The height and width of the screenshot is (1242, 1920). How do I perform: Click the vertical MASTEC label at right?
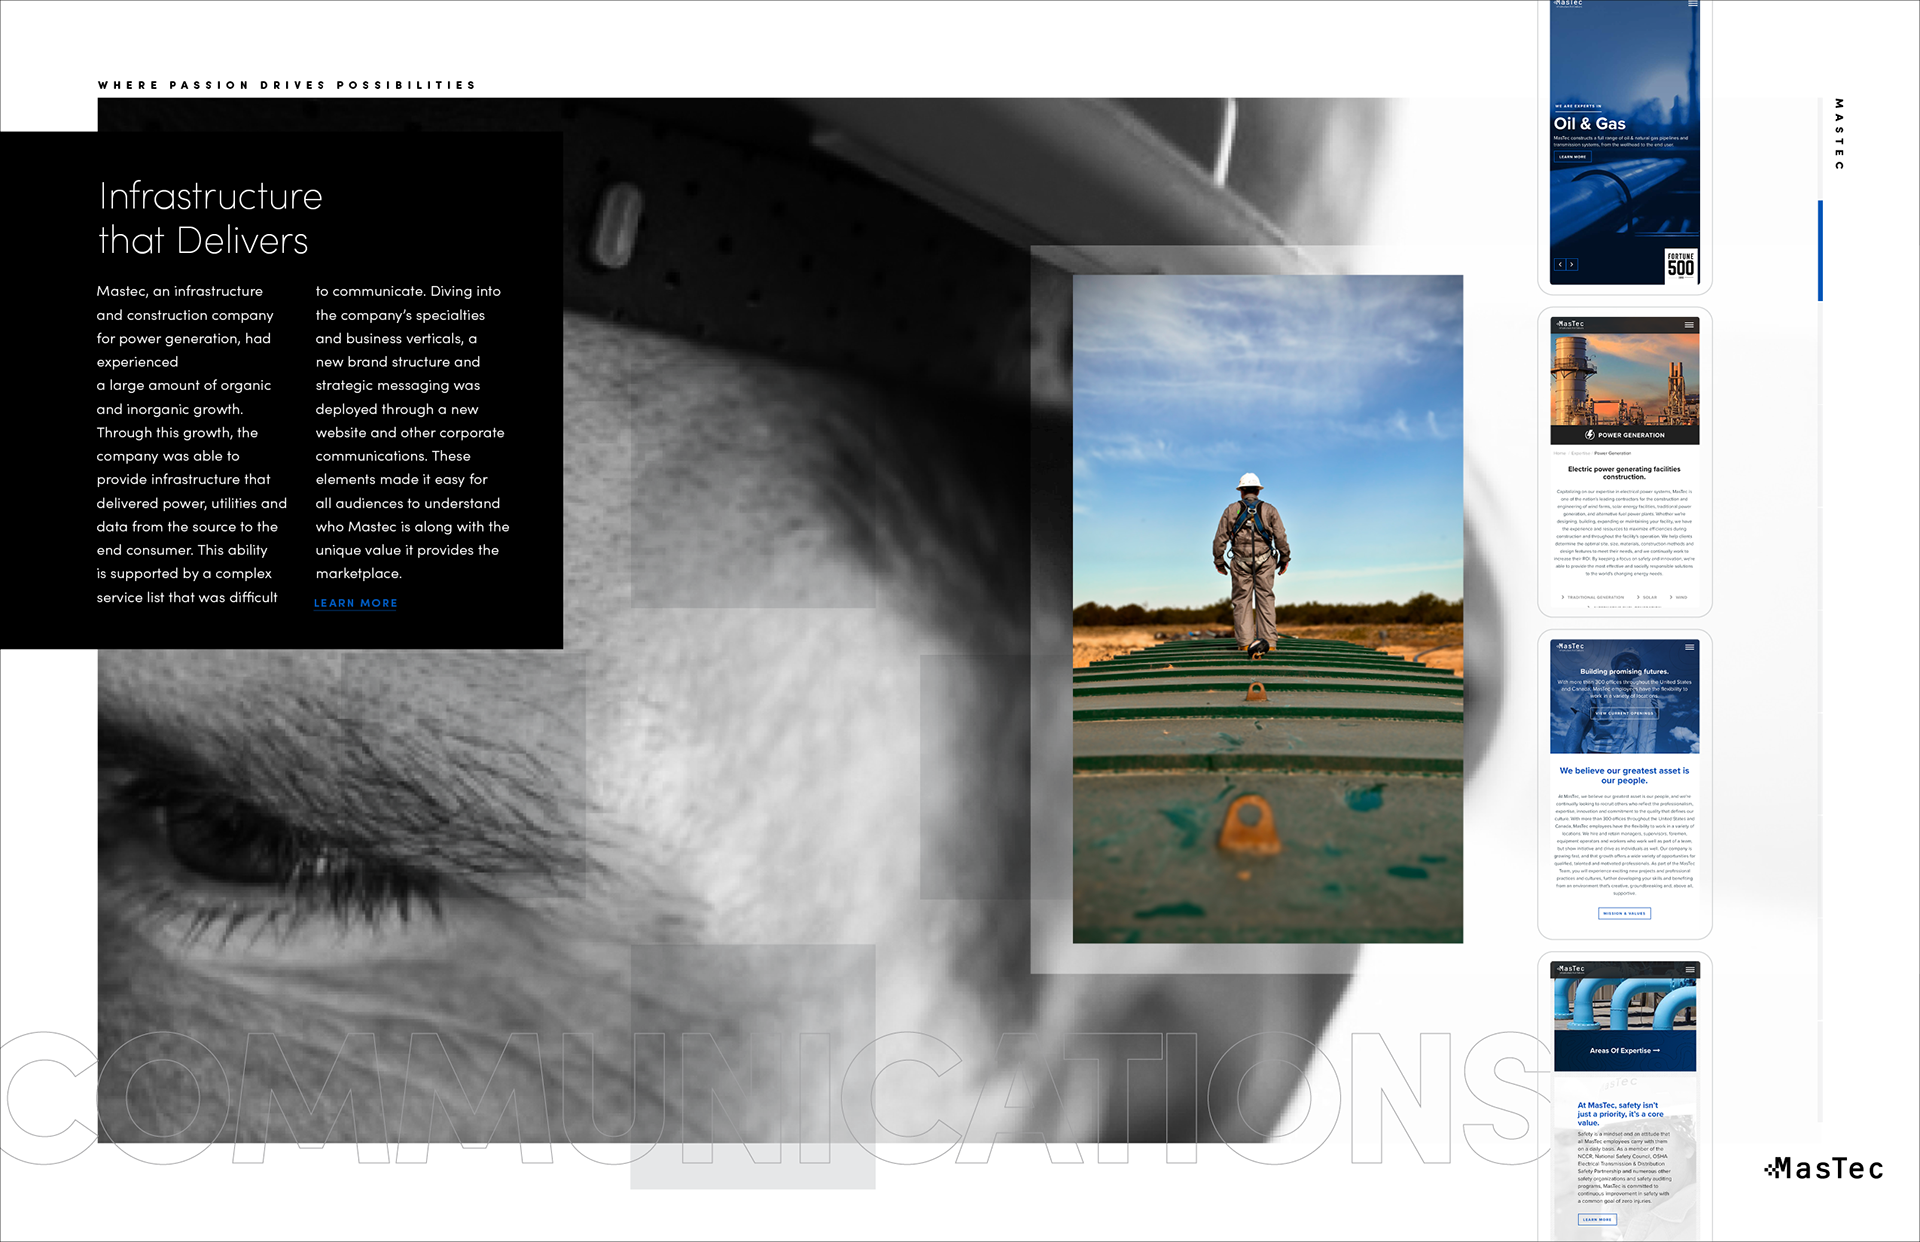tap(1838, 134)
